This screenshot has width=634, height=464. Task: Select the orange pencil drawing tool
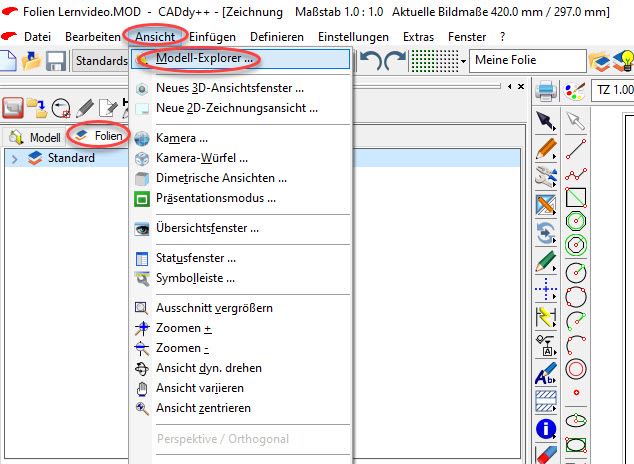pos(546,149)
